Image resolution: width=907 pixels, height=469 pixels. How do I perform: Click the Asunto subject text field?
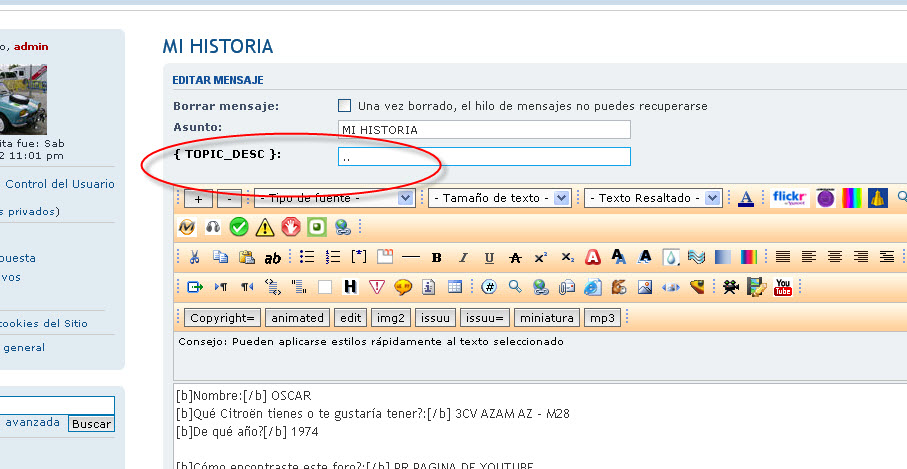(485, 130)
